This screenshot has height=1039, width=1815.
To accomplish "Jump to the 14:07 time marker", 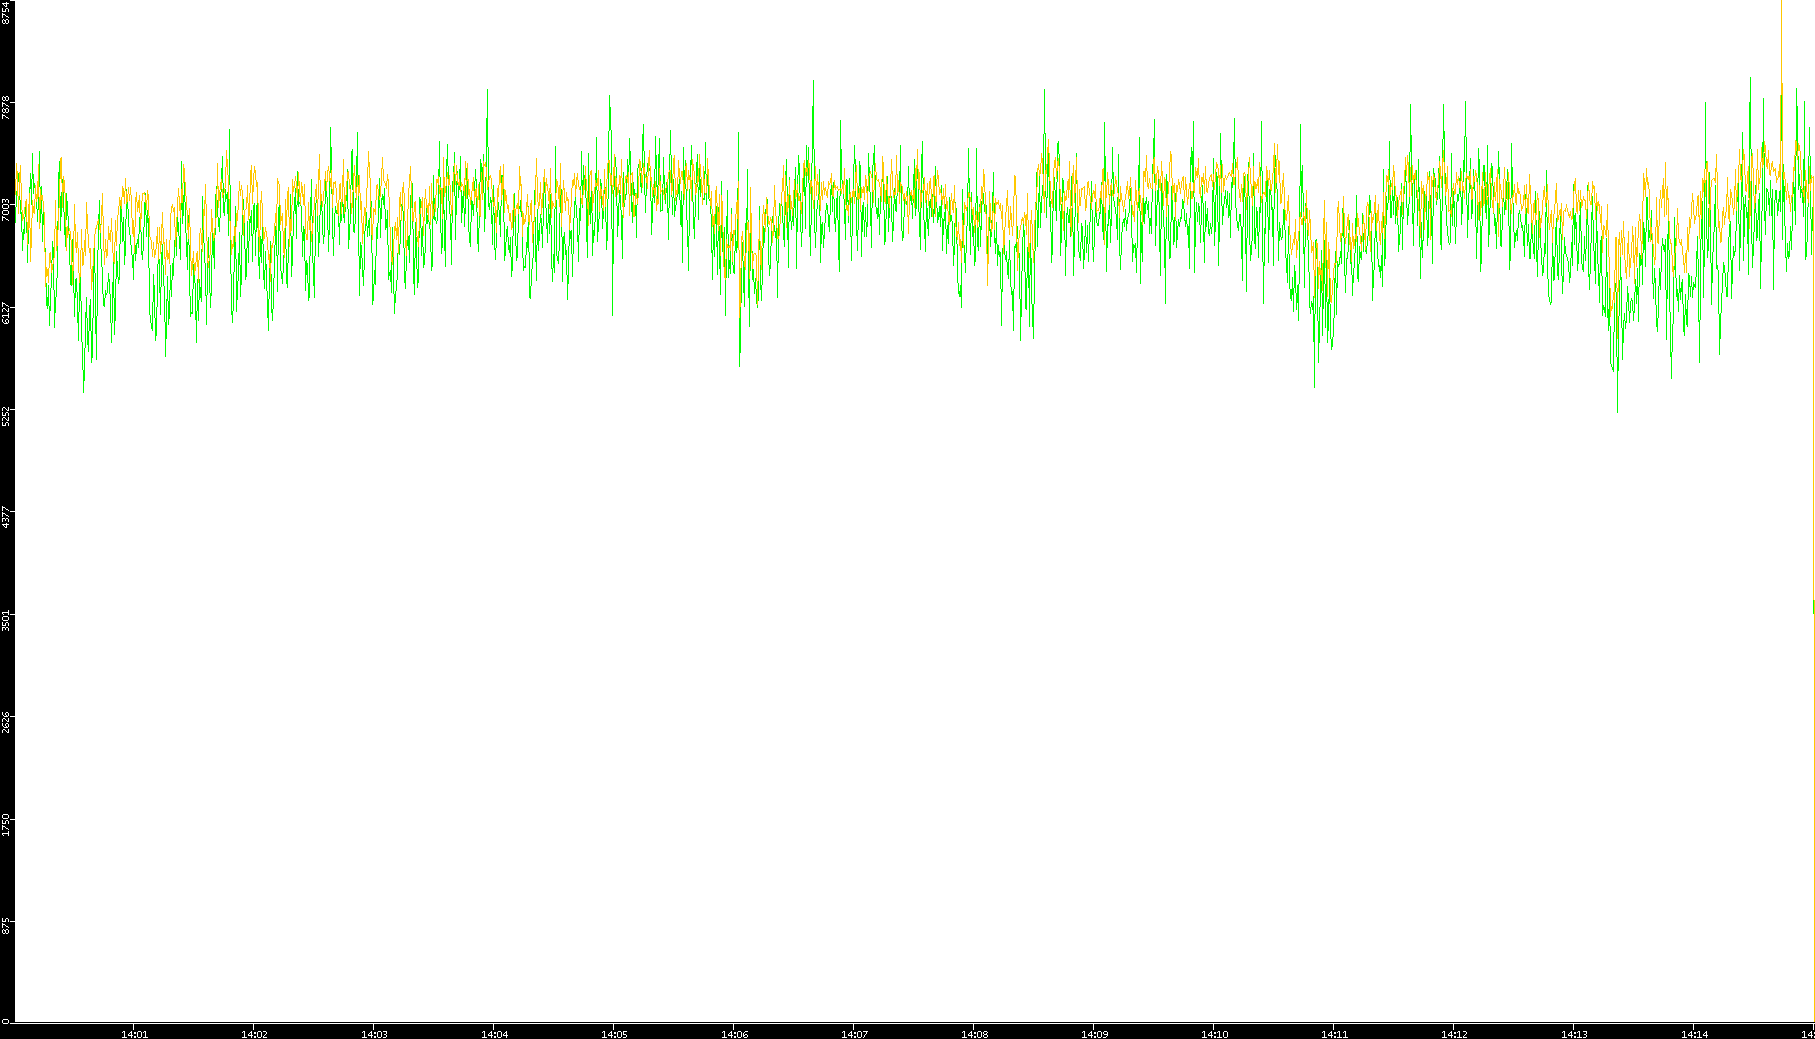I will pos(854,1034).
